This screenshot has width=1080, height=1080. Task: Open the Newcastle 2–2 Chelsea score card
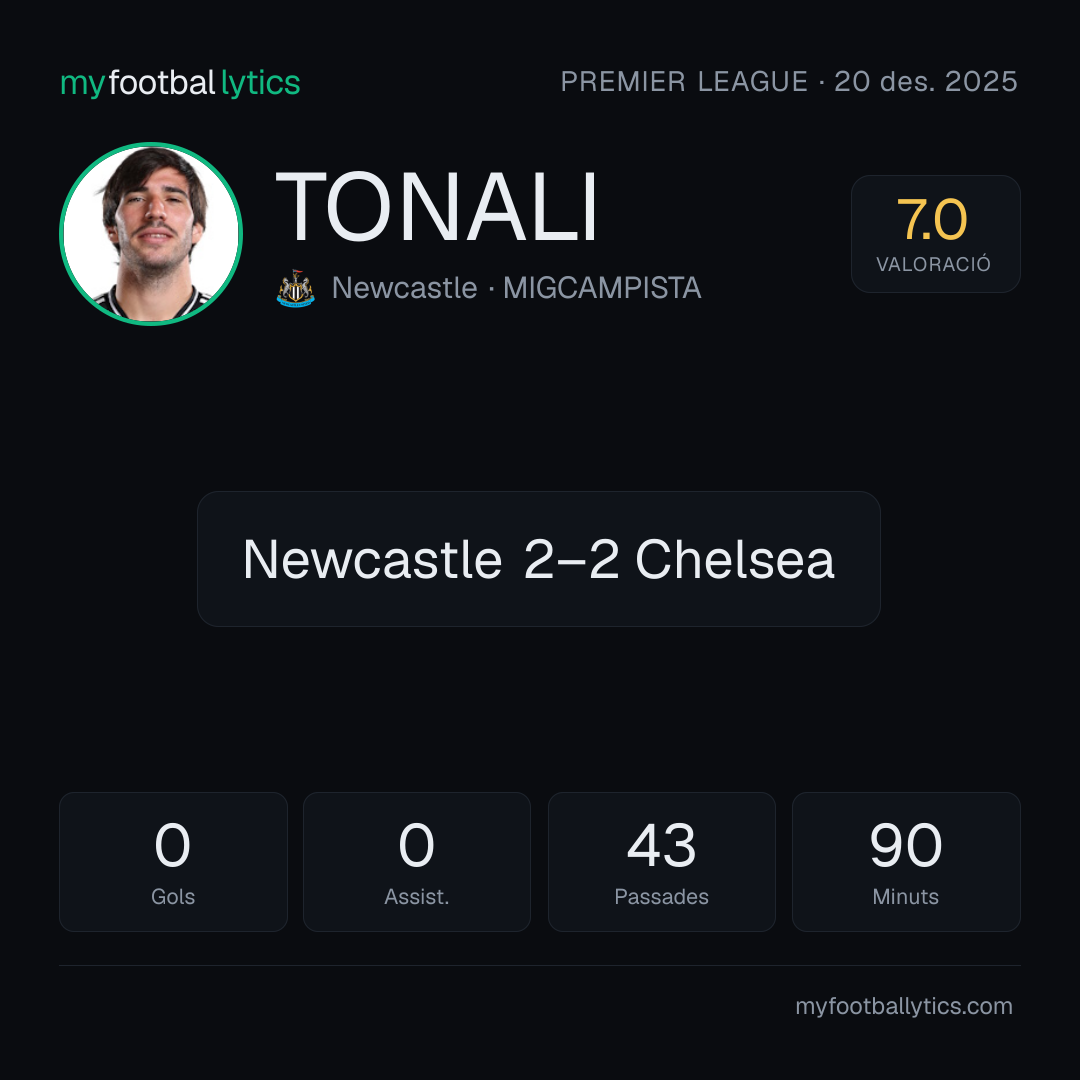[x=539, y=559]
